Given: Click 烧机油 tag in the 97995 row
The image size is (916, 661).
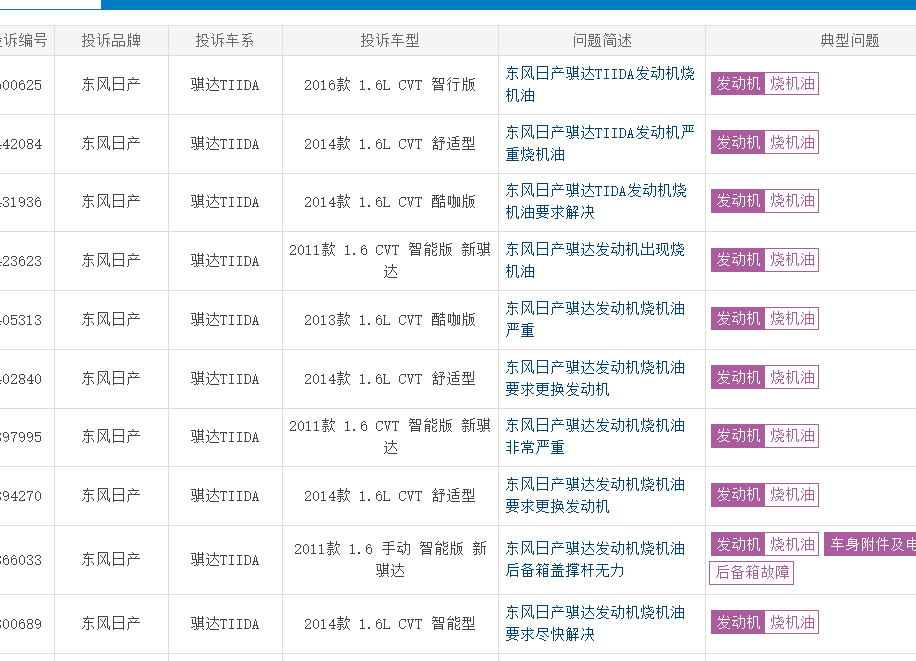Looking at the screenshot, I should [x=792, y=436].
